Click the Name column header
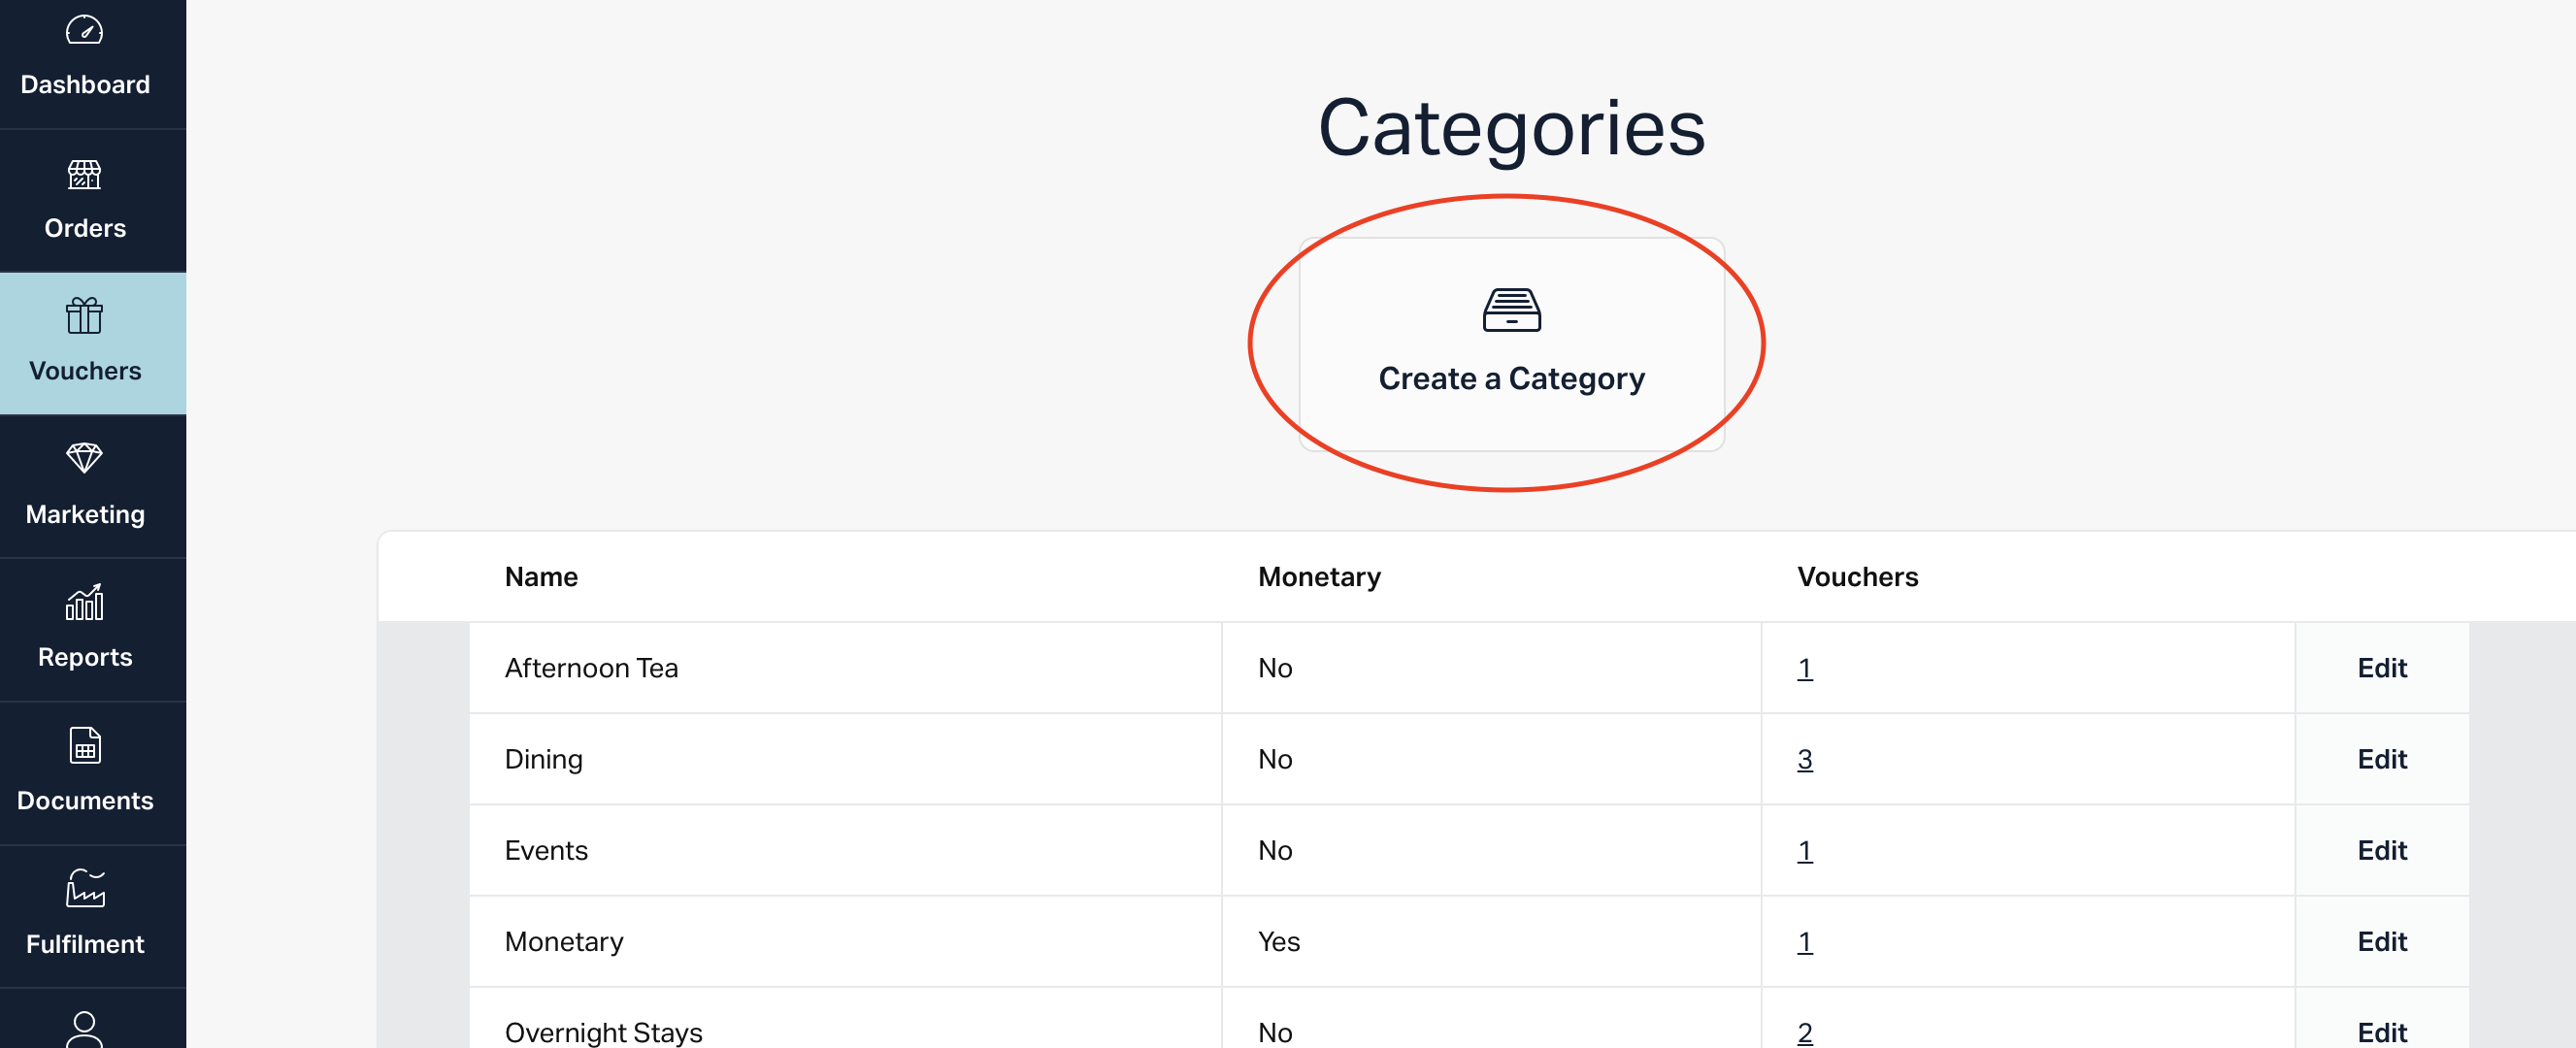 541,577
